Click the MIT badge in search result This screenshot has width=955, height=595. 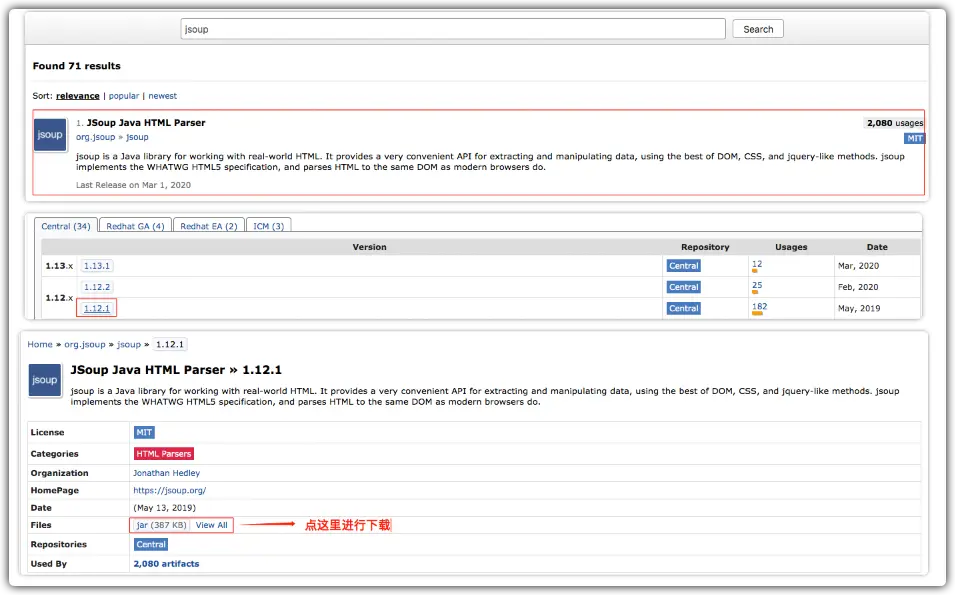pyautogui.click(x=914, y=138)
